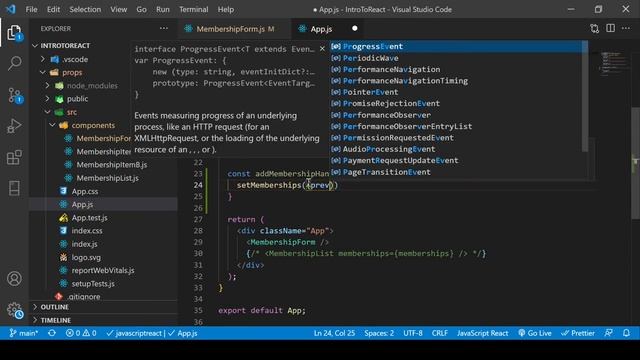Open the Edit menu
Image resolution: width=640 pixels, height=360 pixels.
click(x=53, y=9)
